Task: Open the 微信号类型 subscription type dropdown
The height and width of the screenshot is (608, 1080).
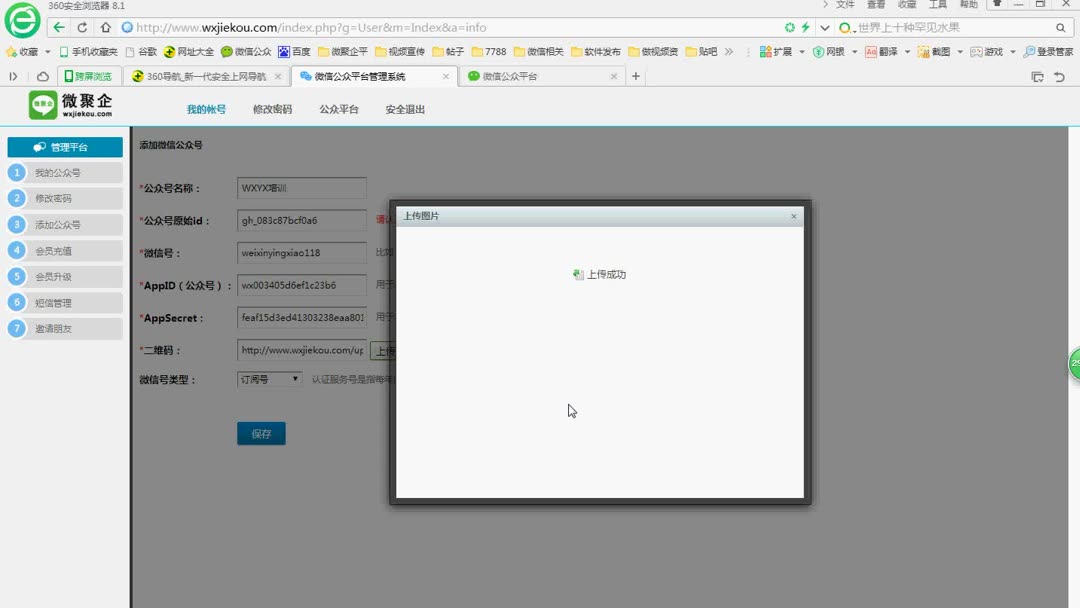Action: (269, 379)
